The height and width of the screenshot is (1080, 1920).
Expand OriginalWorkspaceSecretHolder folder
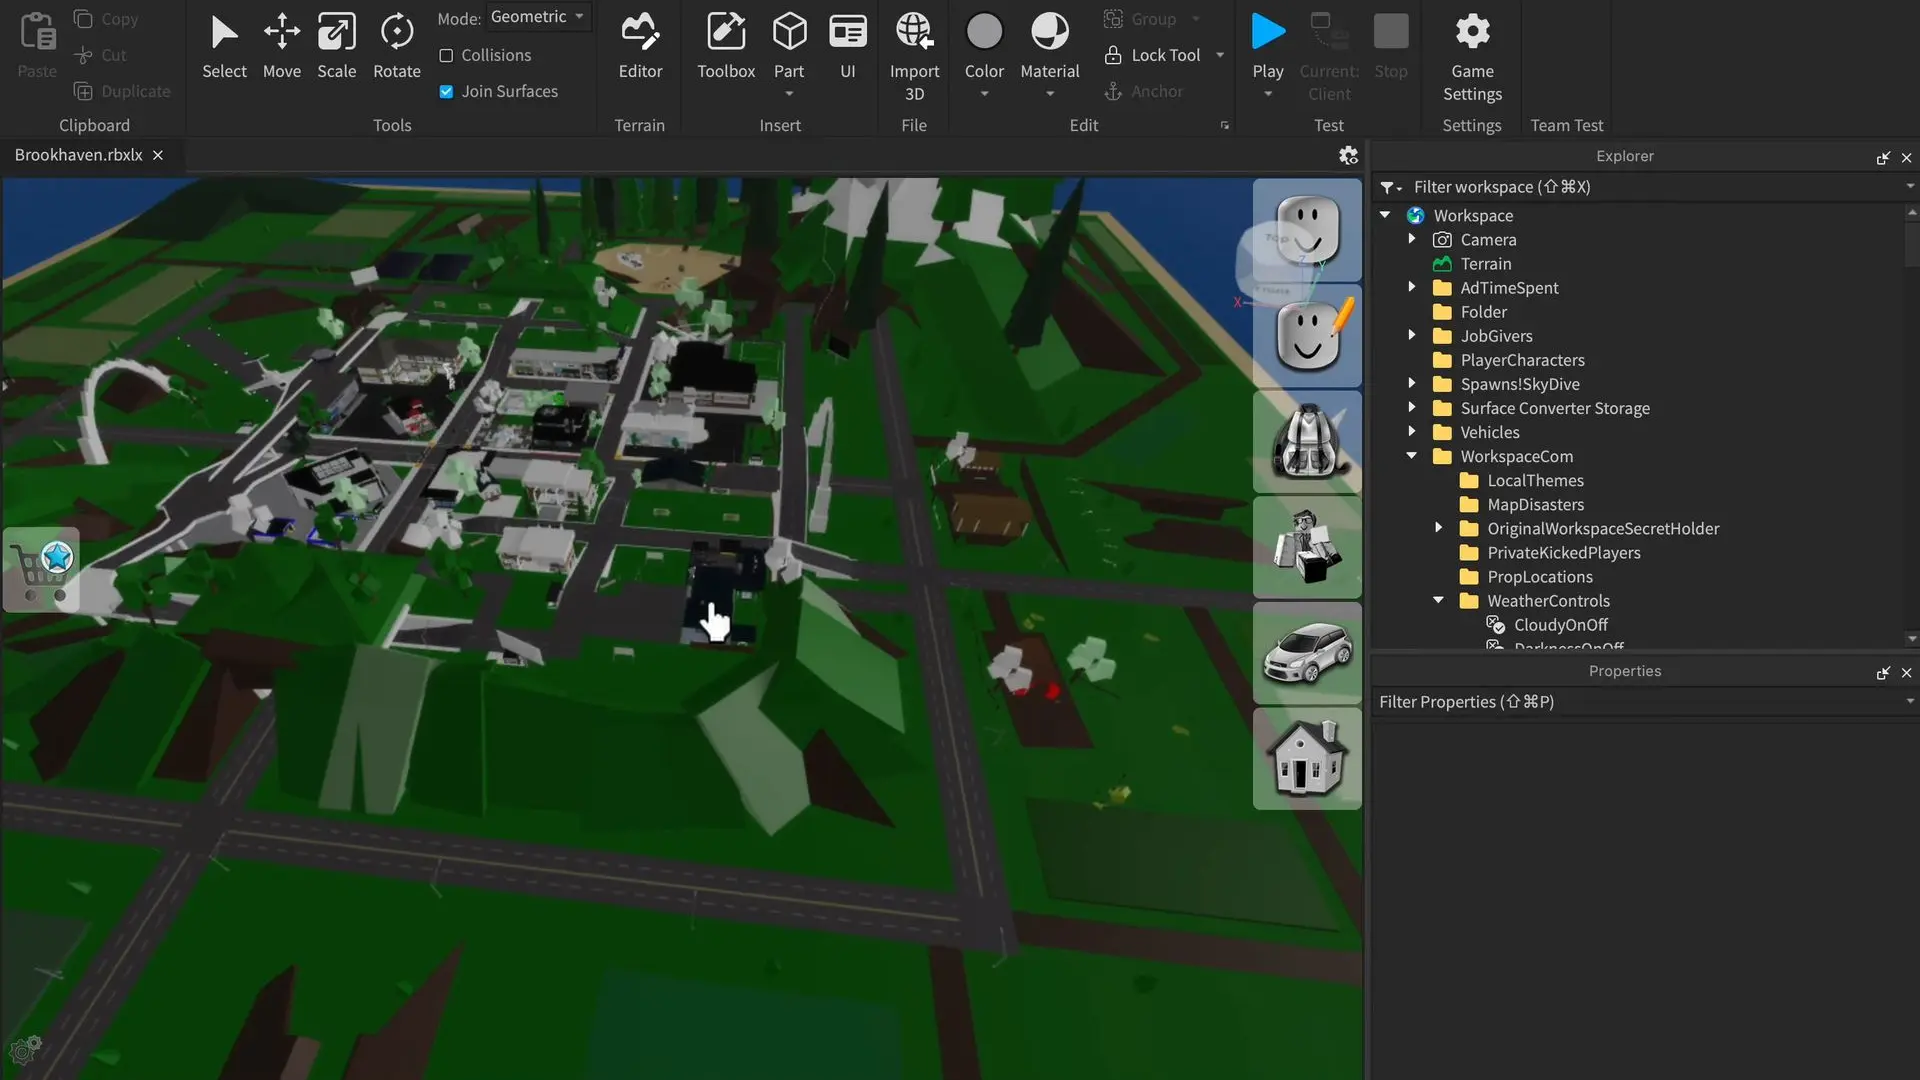pos(1439,528)
